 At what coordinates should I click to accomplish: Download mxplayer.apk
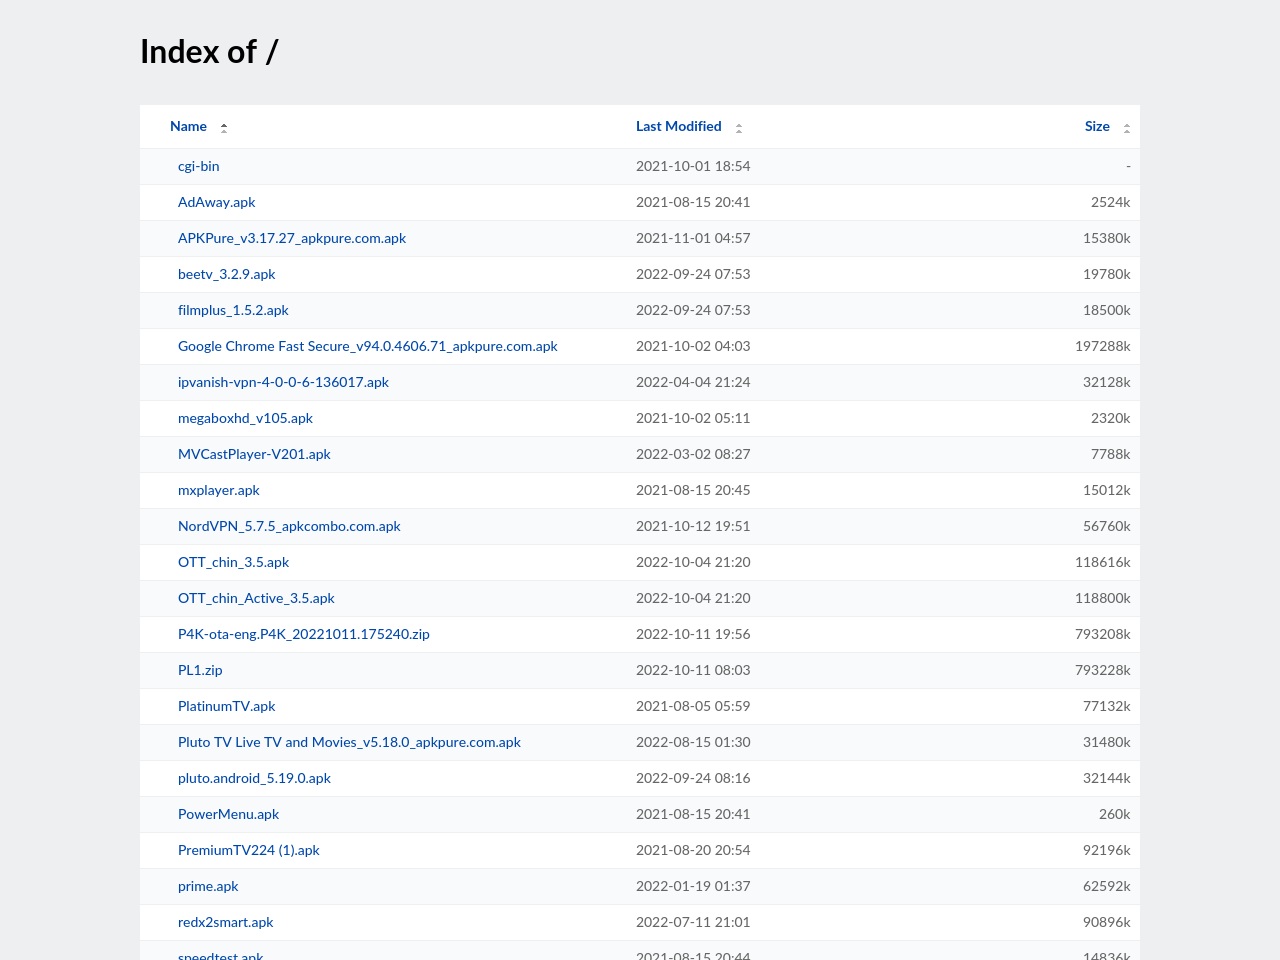(218, 490)
